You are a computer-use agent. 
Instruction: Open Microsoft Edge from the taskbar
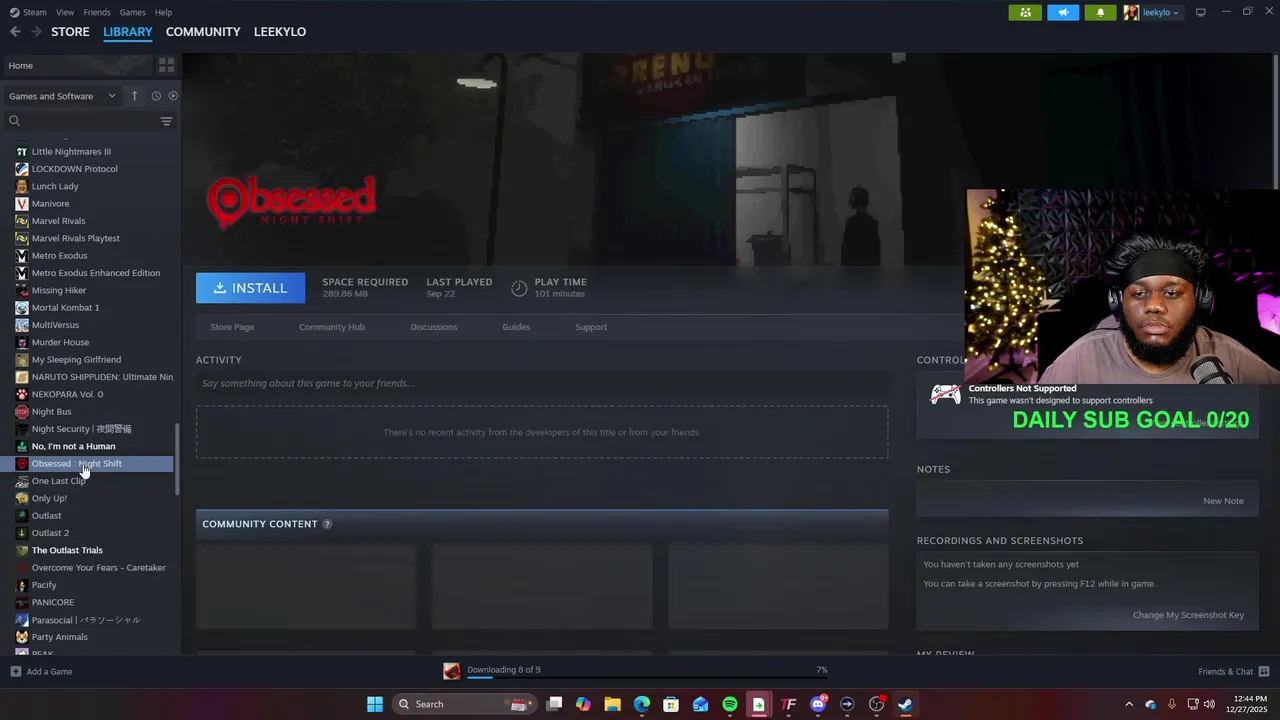(642, 704)
